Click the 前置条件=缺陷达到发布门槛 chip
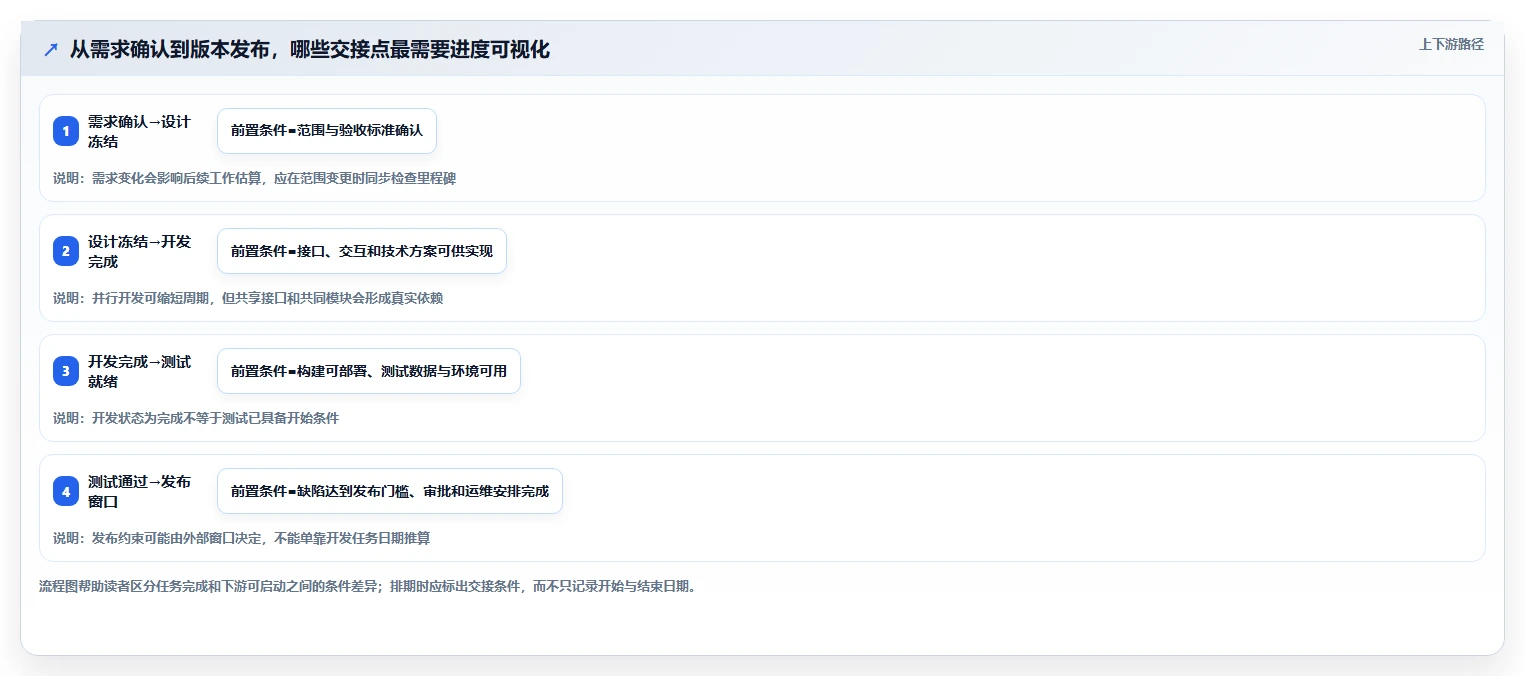 390,491
